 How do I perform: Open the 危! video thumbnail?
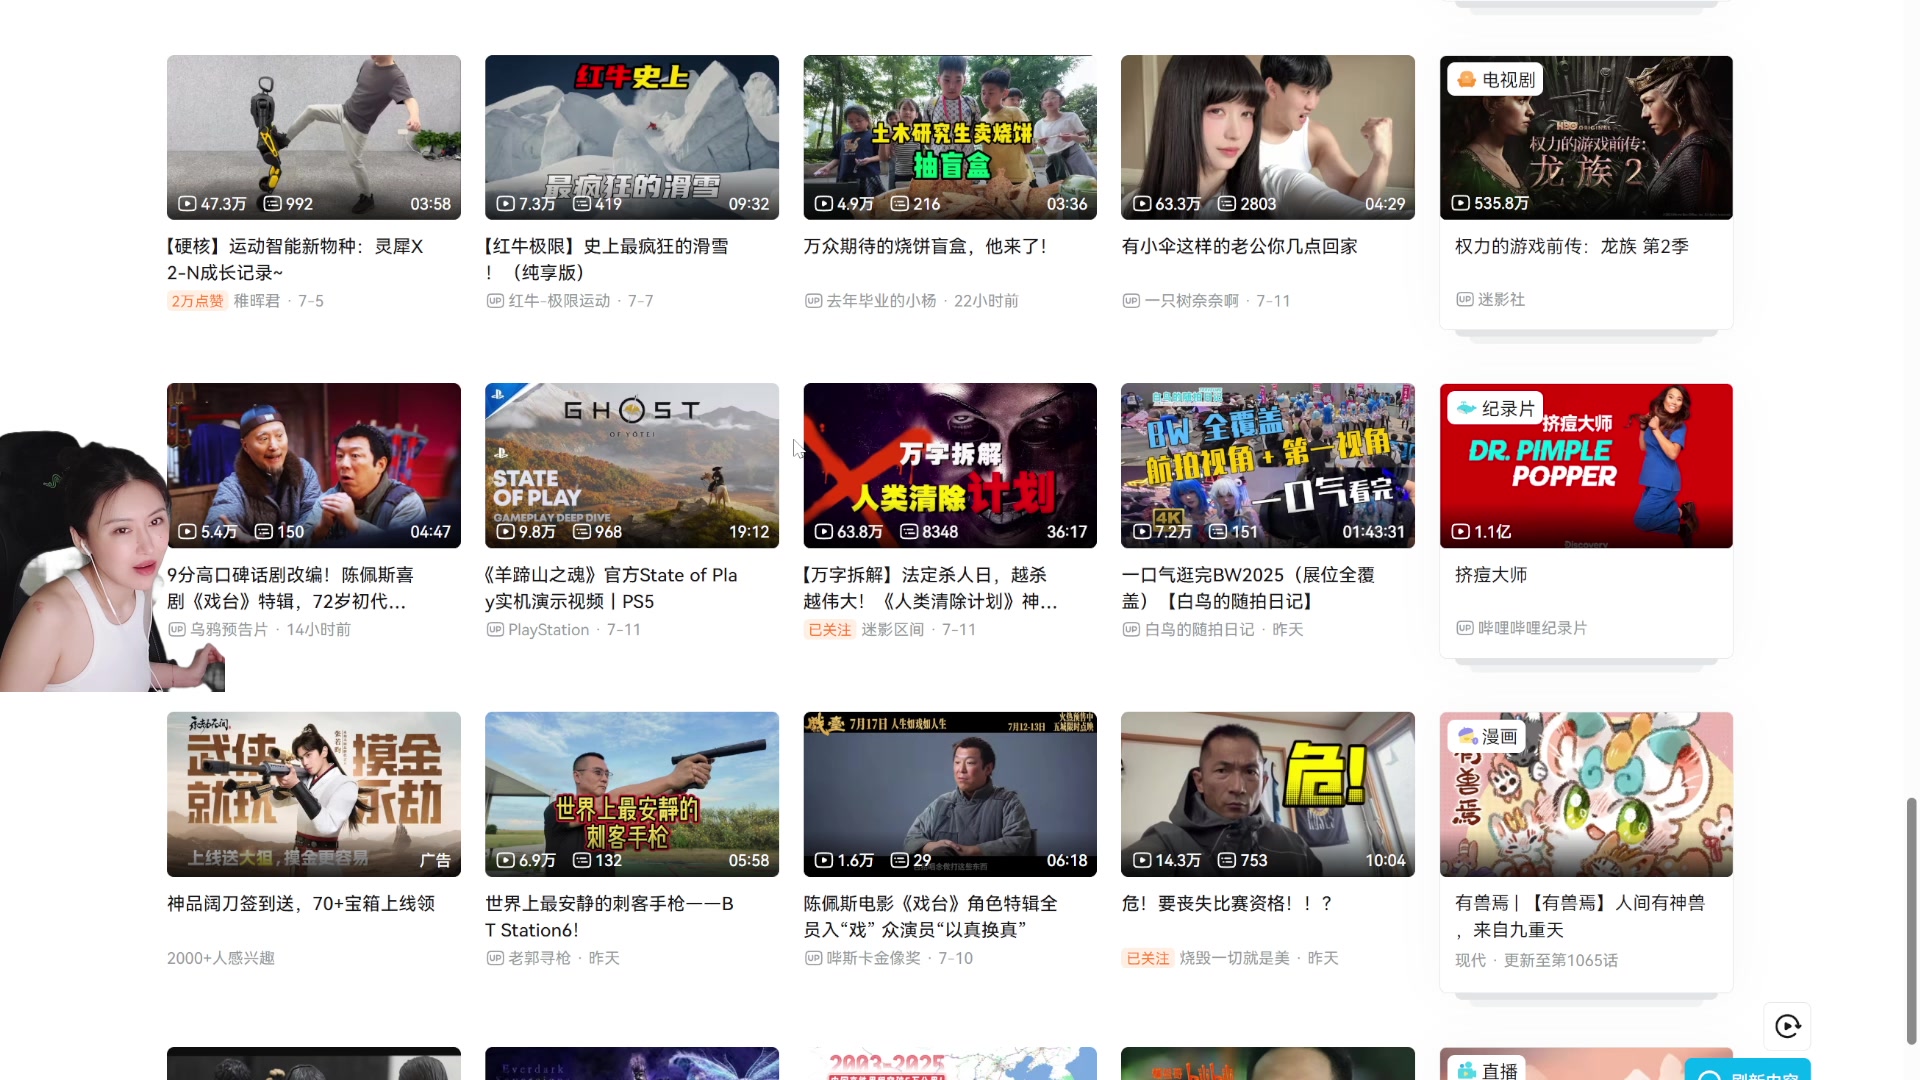[1268, 794]
